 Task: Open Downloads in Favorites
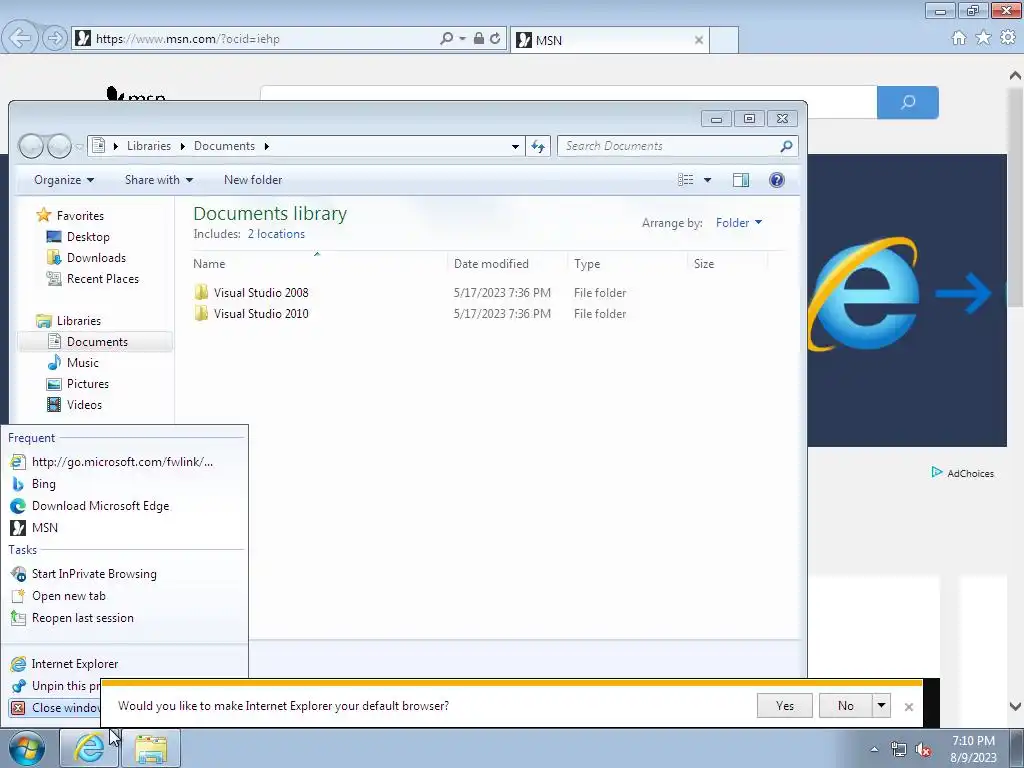point(96,258)
